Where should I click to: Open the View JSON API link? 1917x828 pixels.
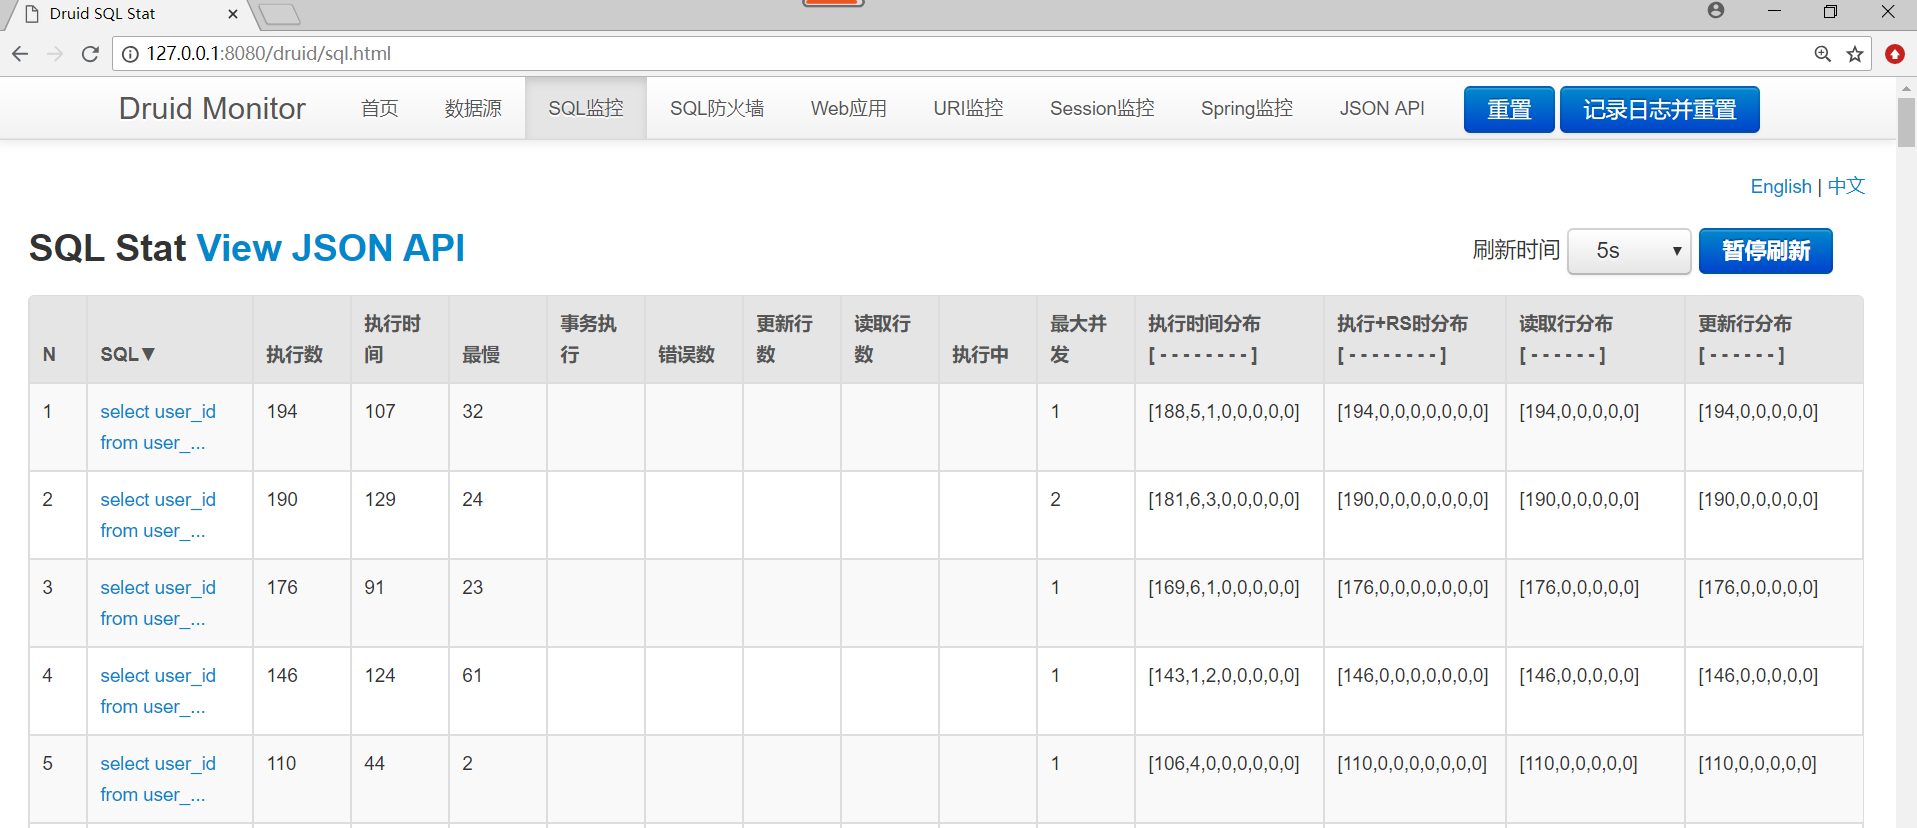331,248
